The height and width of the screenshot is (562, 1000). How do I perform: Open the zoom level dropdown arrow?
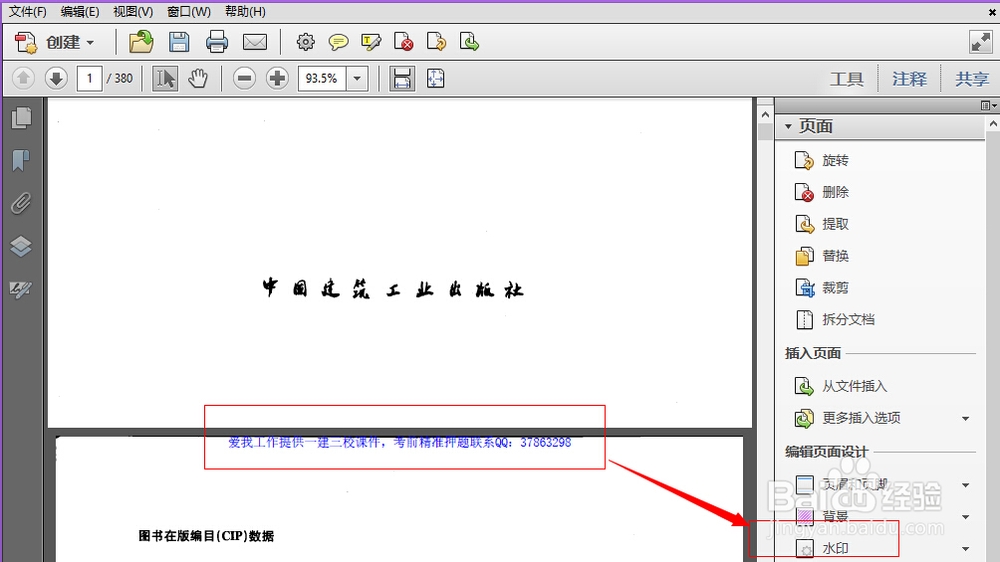tap(357, 78)
